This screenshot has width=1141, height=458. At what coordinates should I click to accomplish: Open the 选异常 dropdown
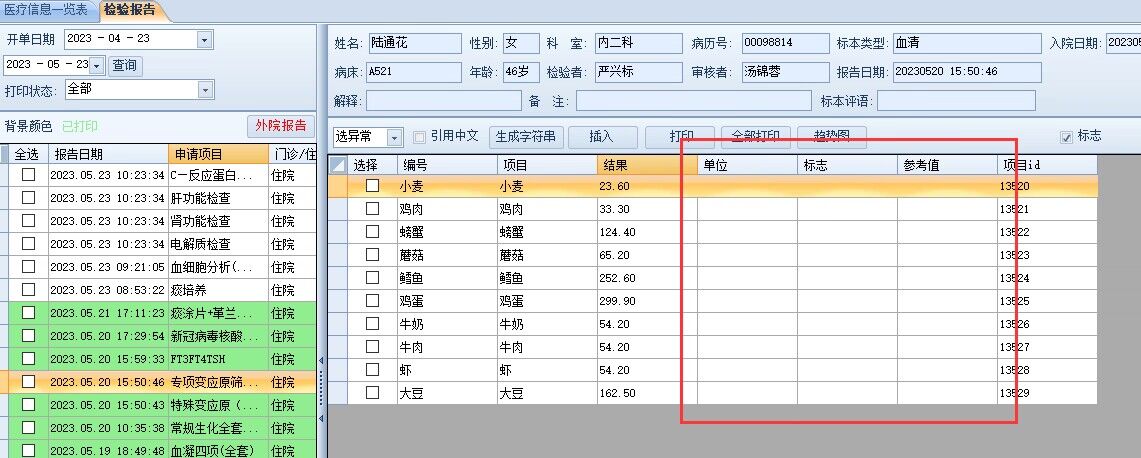[x=394, y=137]
